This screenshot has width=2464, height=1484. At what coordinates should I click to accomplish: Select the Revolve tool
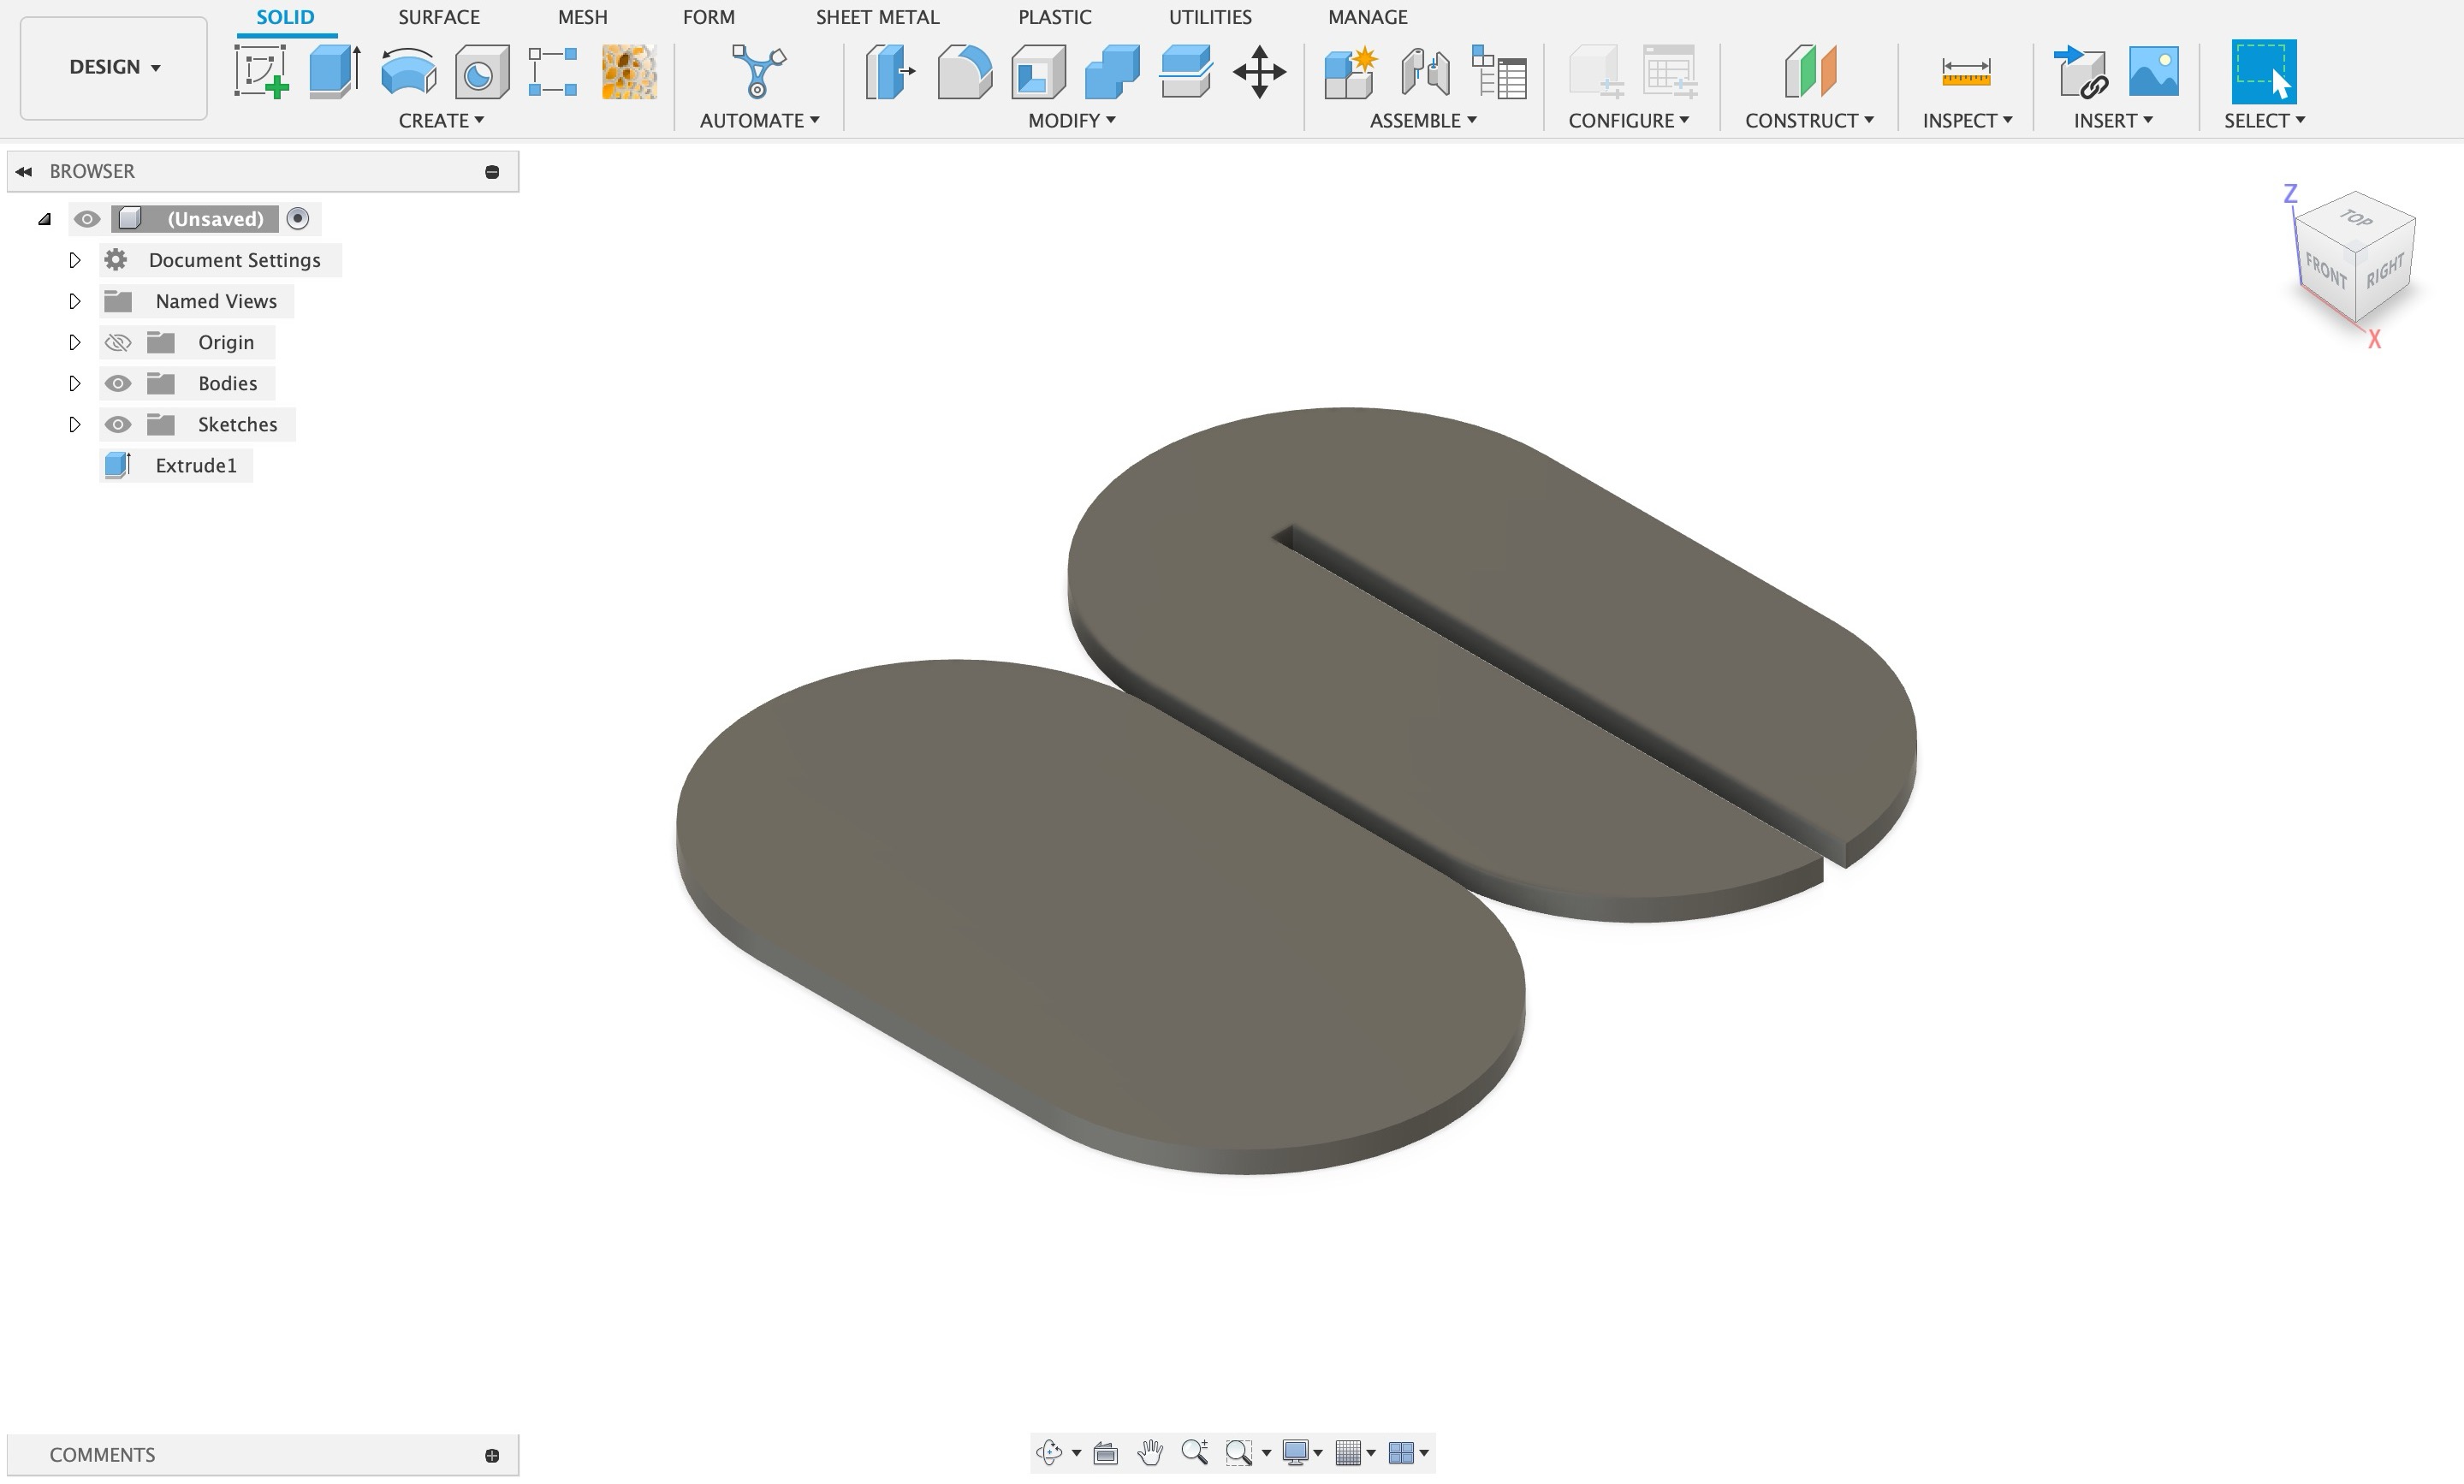pos(408,71)
